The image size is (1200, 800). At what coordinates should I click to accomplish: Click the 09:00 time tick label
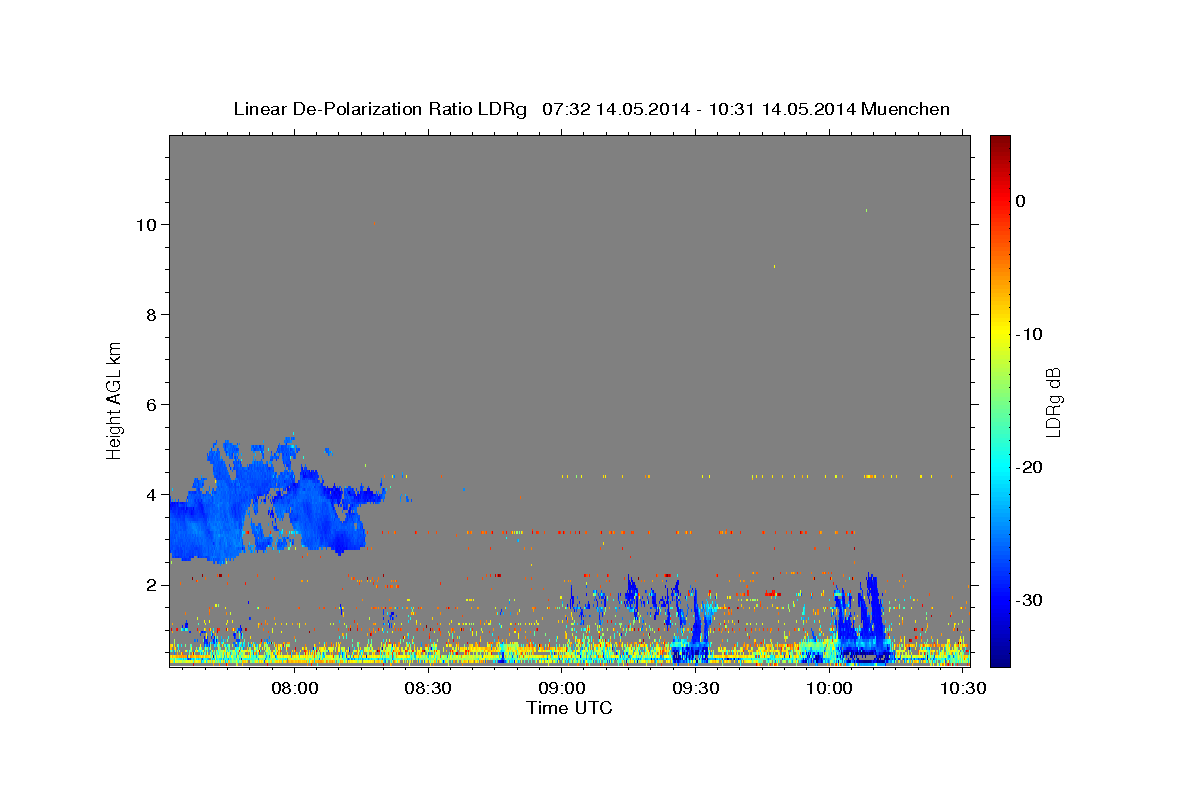tap(562, 688)
